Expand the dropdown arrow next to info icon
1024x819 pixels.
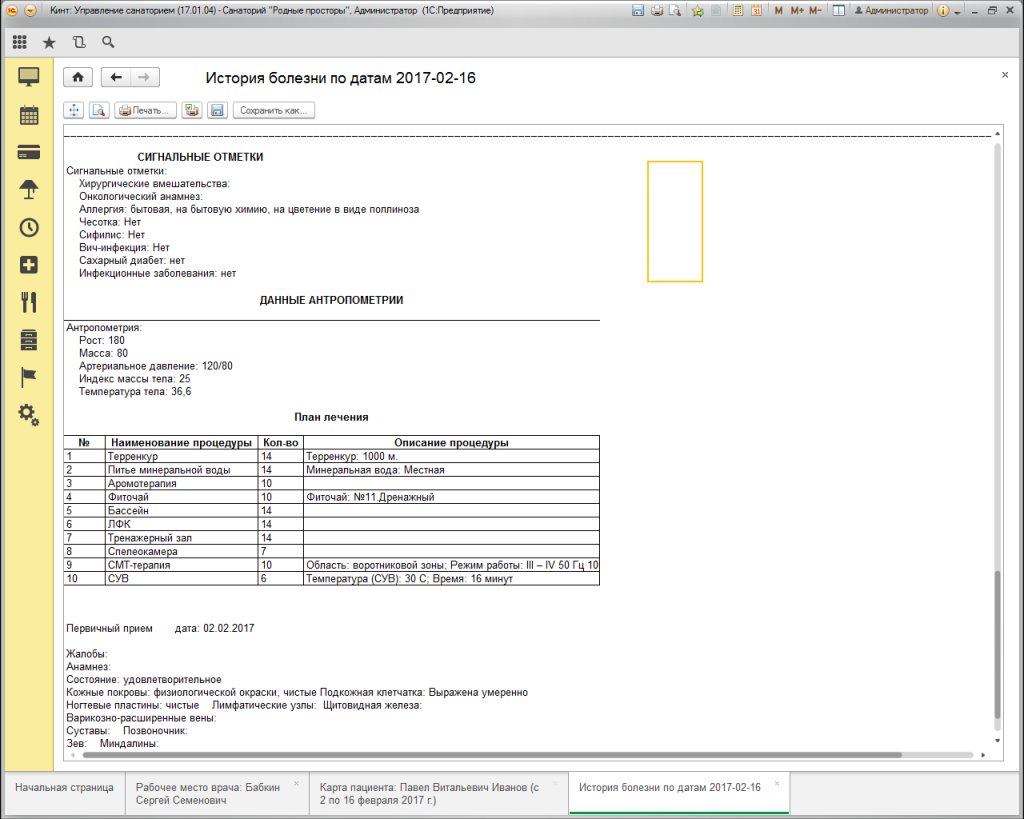pos(958,10)
